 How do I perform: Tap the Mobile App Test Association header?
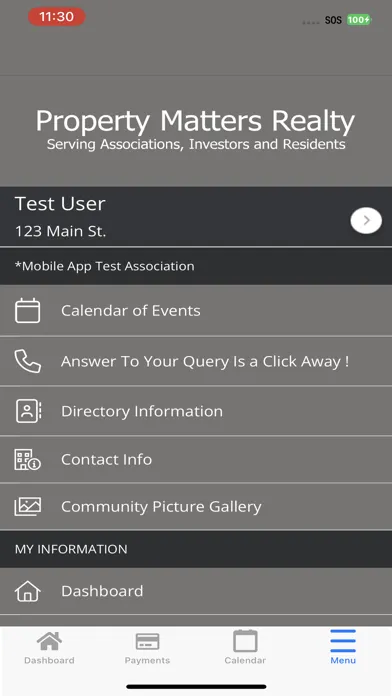pyautogui.click(x=196, y=266)
